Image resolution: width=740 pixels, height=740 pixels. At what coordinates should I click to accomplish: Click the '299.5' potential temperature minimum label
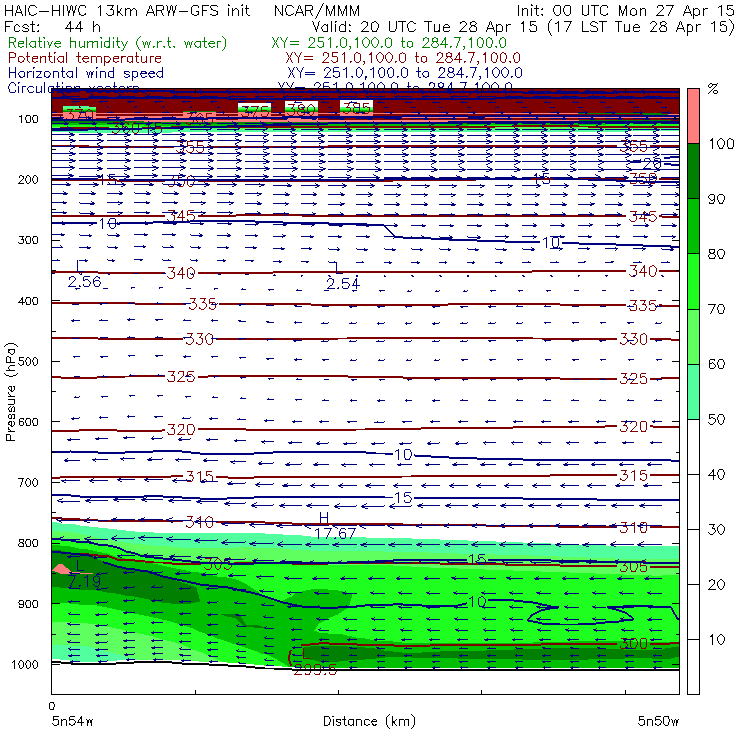tap(315, 670)
